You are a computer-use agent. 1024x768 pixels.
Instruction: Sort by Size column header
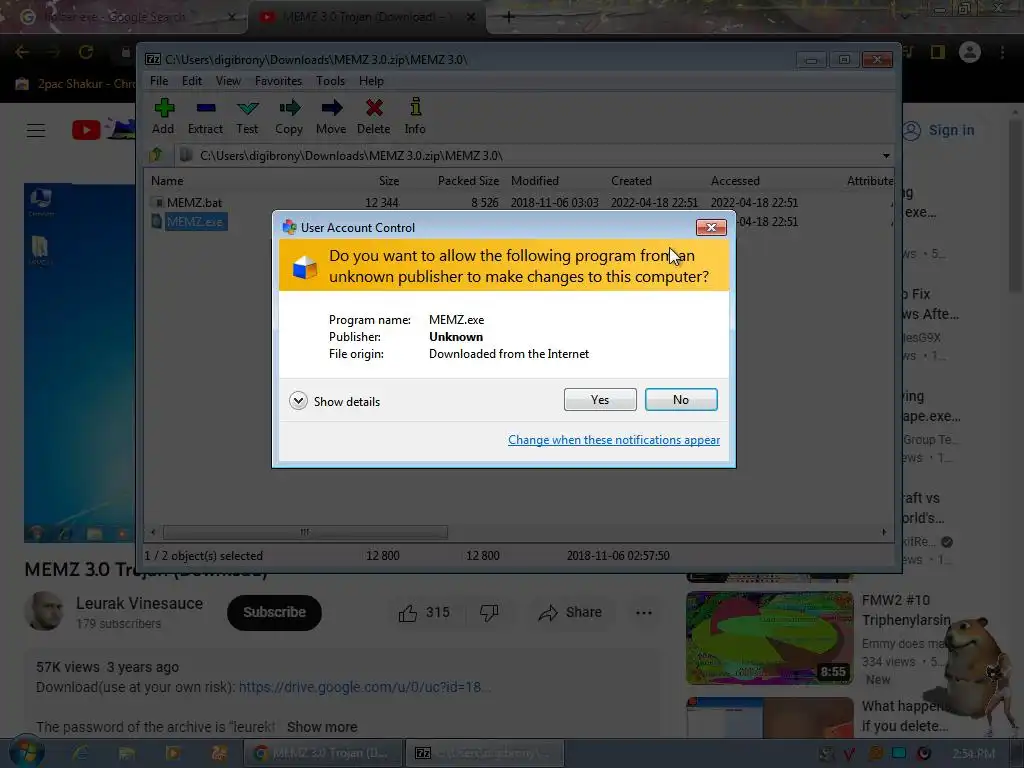coord(389,181)
